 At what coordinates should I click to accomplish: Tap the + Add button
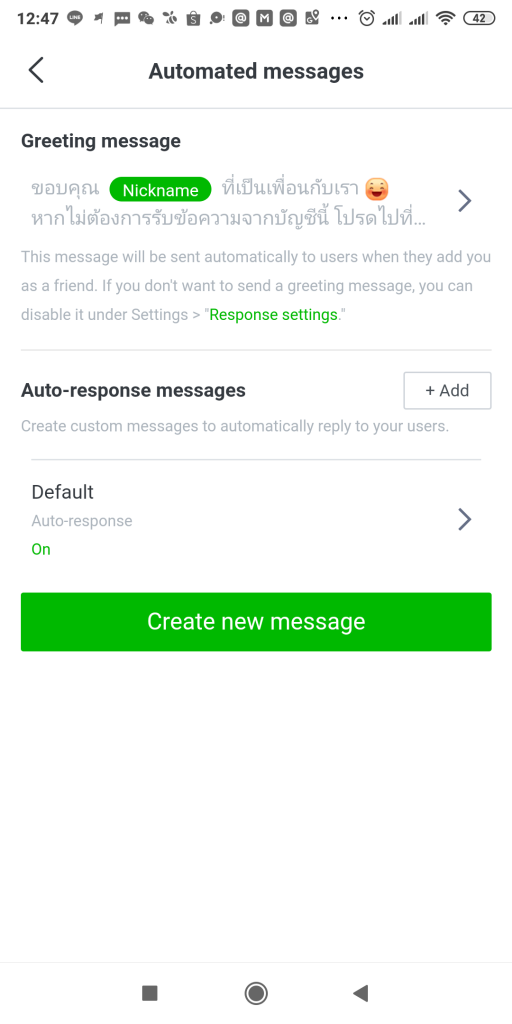coord(447,391)
